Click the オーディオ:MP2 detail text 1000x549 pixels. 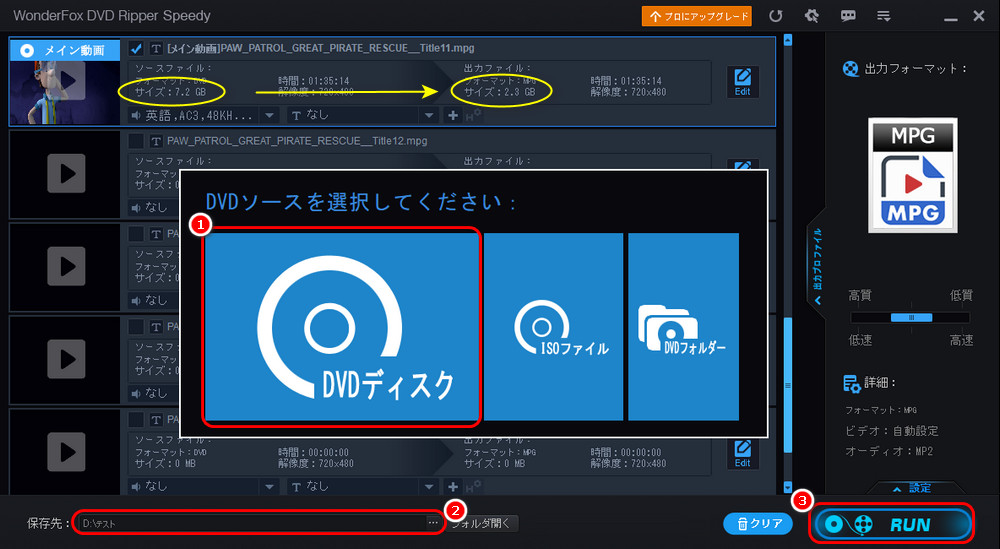click(x=889, y=451)
